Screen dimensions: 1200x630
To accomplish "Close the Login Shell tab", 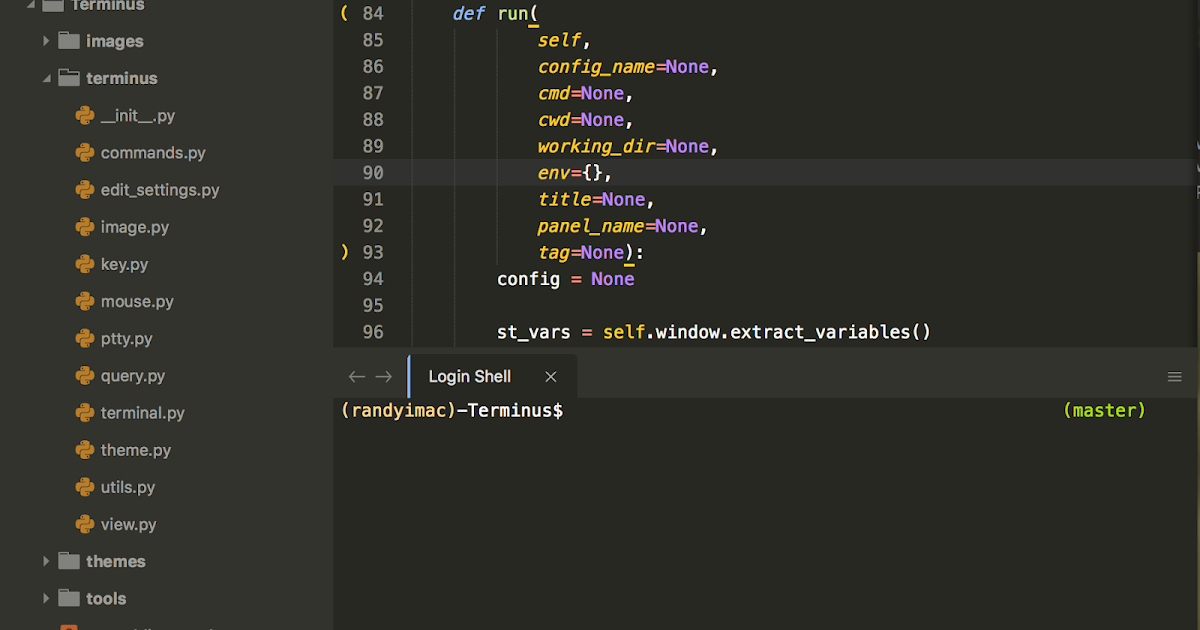I will pos(551,377).
